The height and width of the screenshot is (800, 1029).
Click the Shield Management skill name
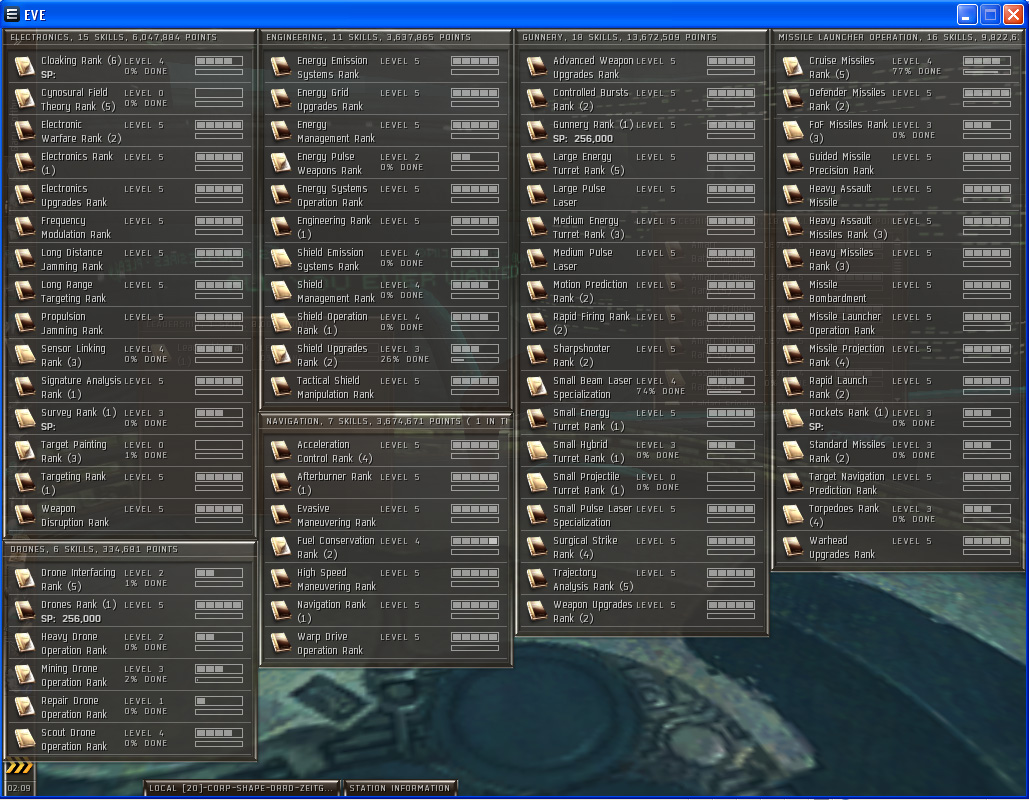(335, 291)
